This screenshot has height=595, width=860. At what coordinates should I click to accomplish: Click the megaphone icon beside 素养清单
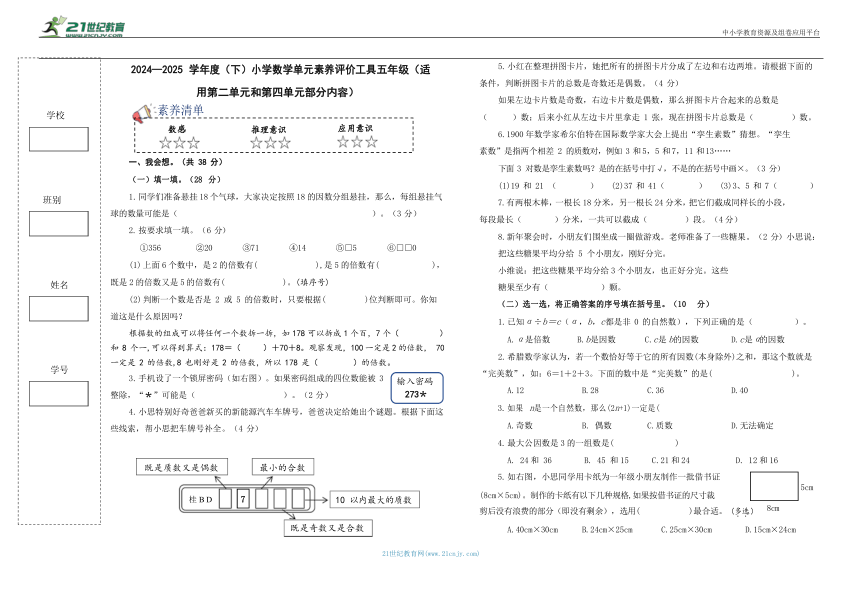pyautogui.click(x=142, y=114)
